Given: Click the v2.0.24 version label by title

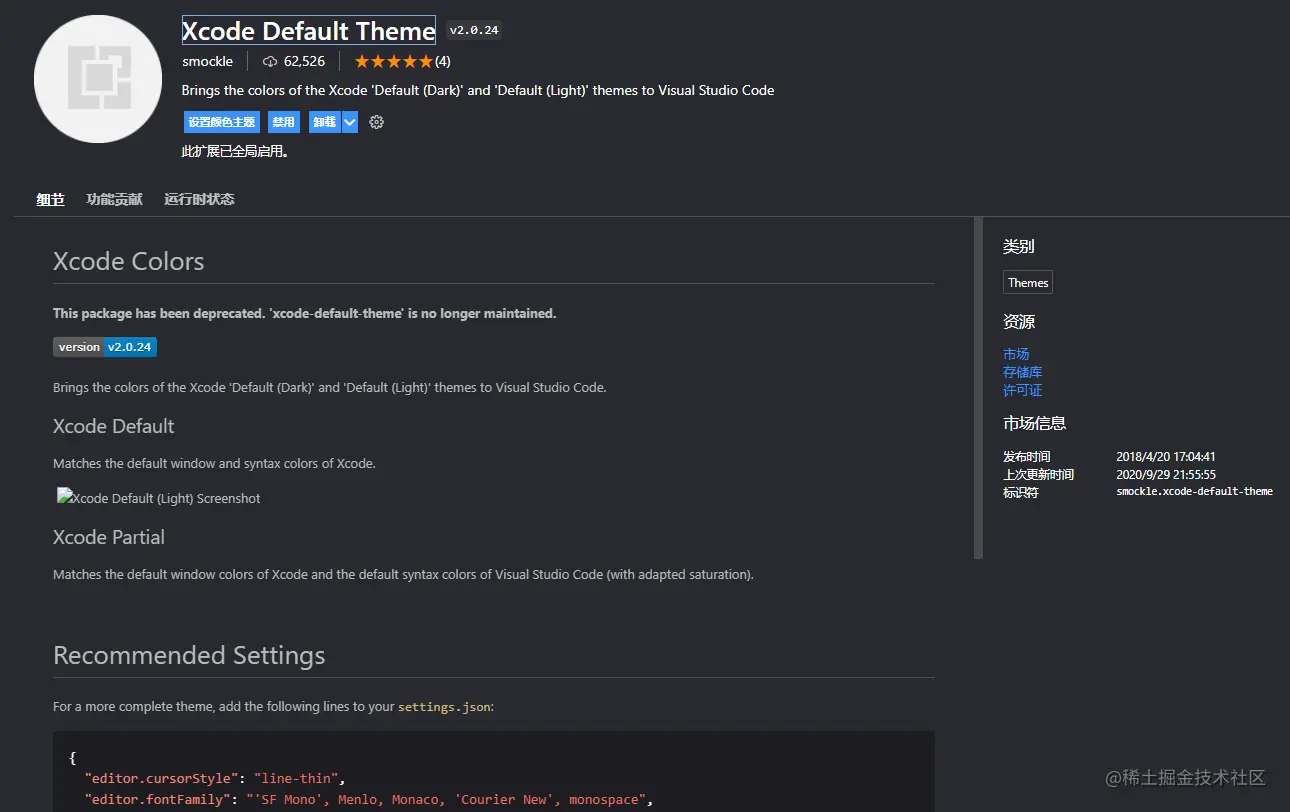Looking at the screenshot, I should point(474,30).
